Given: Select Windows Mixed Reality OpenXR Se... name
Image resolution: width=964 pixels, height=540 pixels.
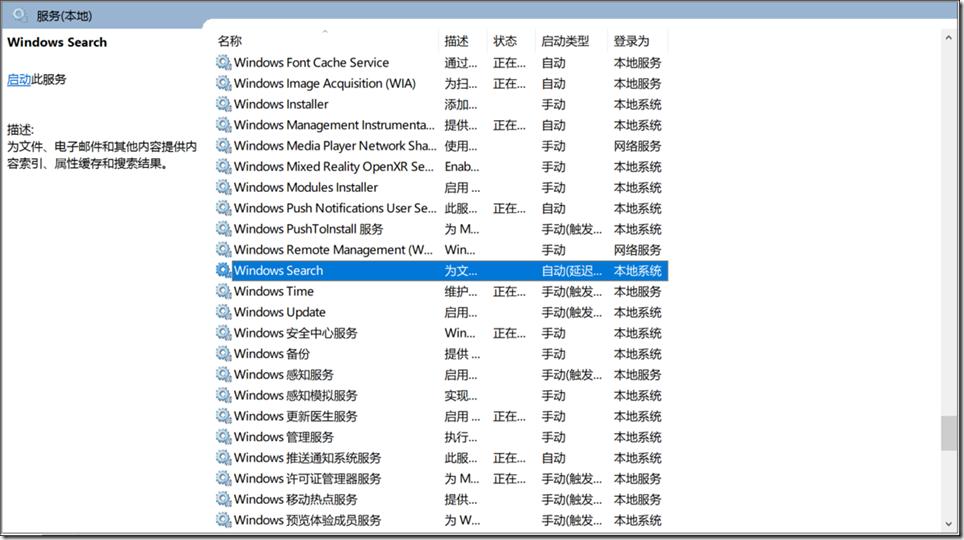Looking at the screenshot, I should 334,166.
